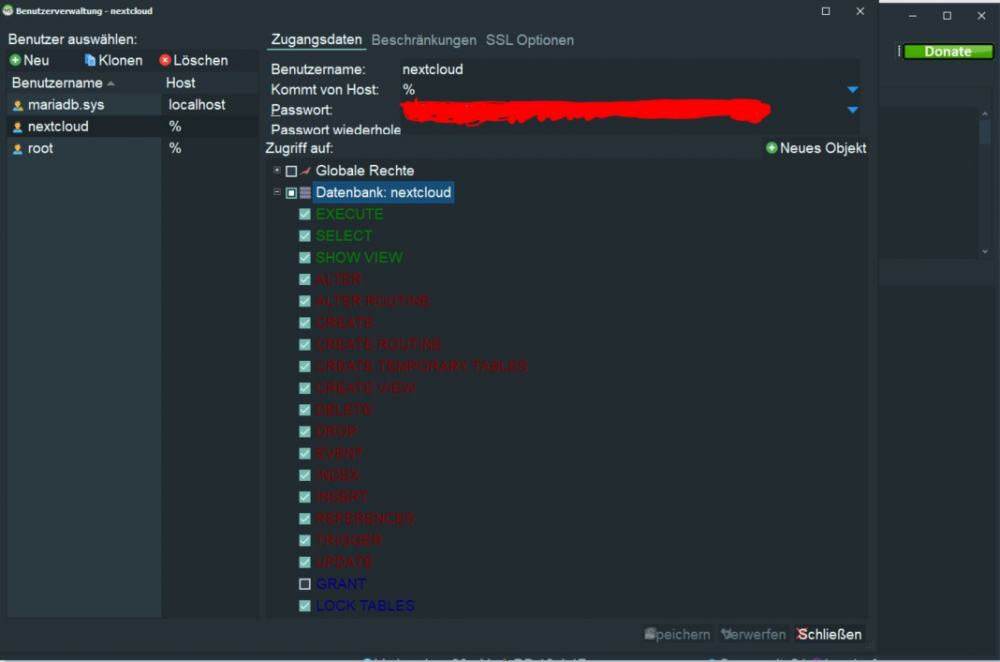Viewport: 1000px width, 662px height.
Task: Collapse the Datenbank: nextcloud node
Action: [277, 192]
